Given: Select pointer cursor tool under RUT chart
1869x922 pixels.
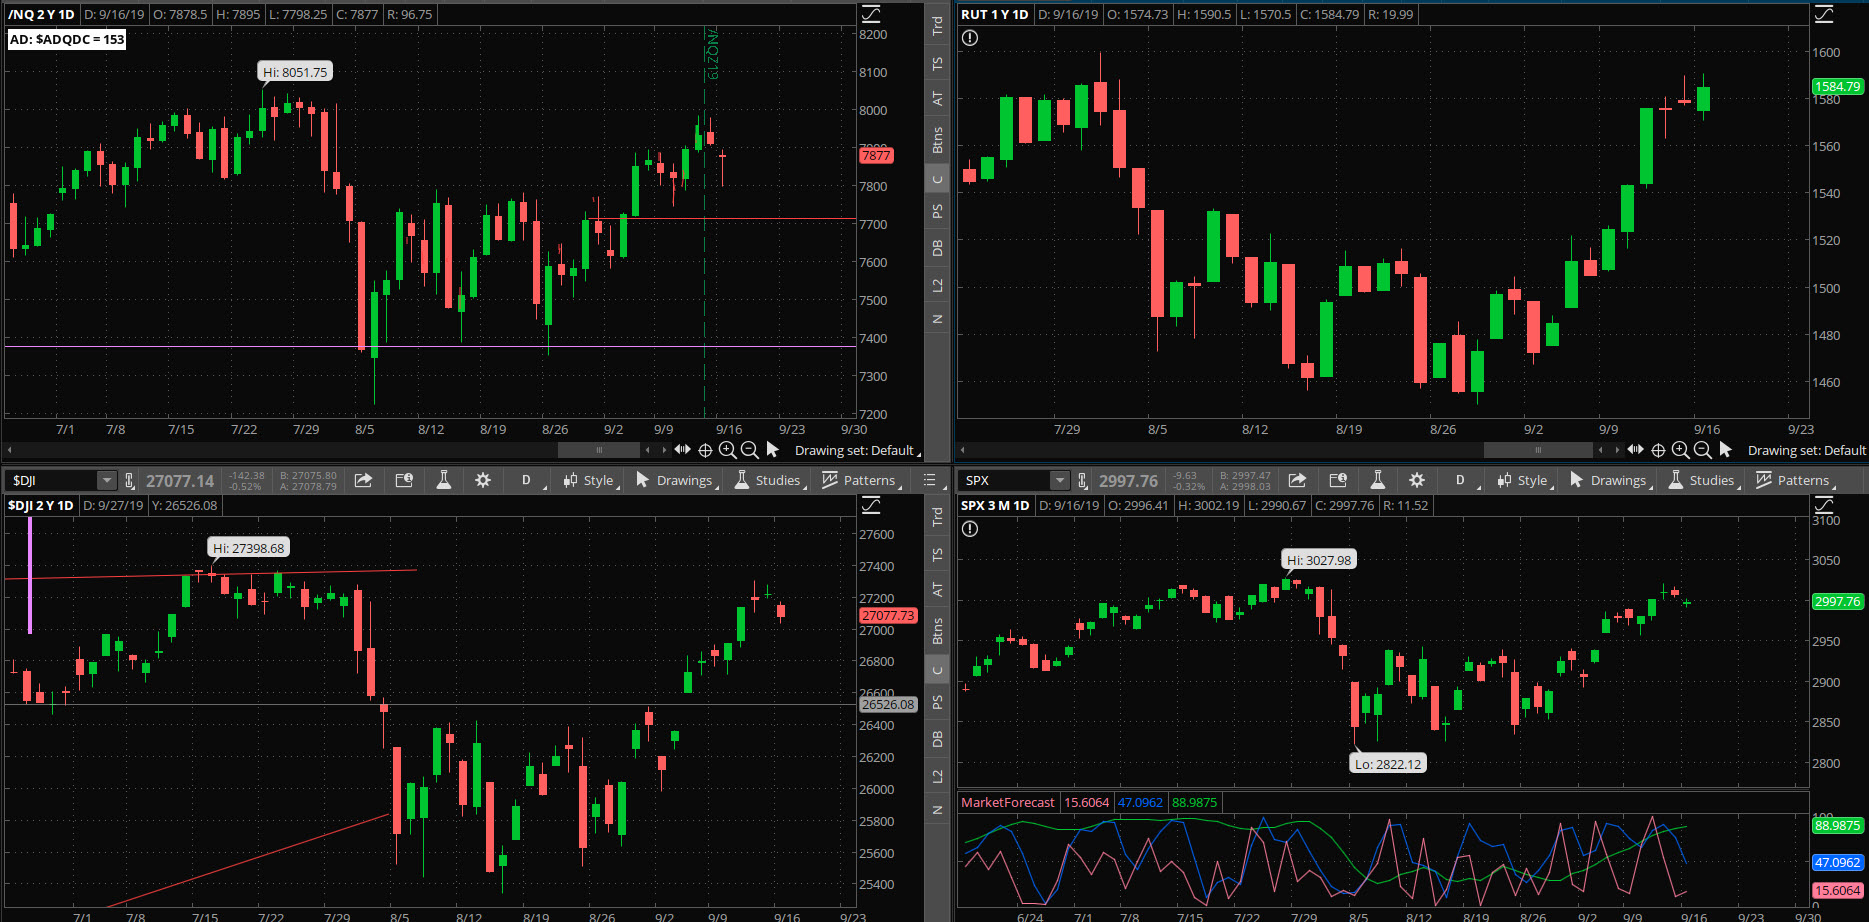Looking at the screenshot, I should tap(1725, 450).
